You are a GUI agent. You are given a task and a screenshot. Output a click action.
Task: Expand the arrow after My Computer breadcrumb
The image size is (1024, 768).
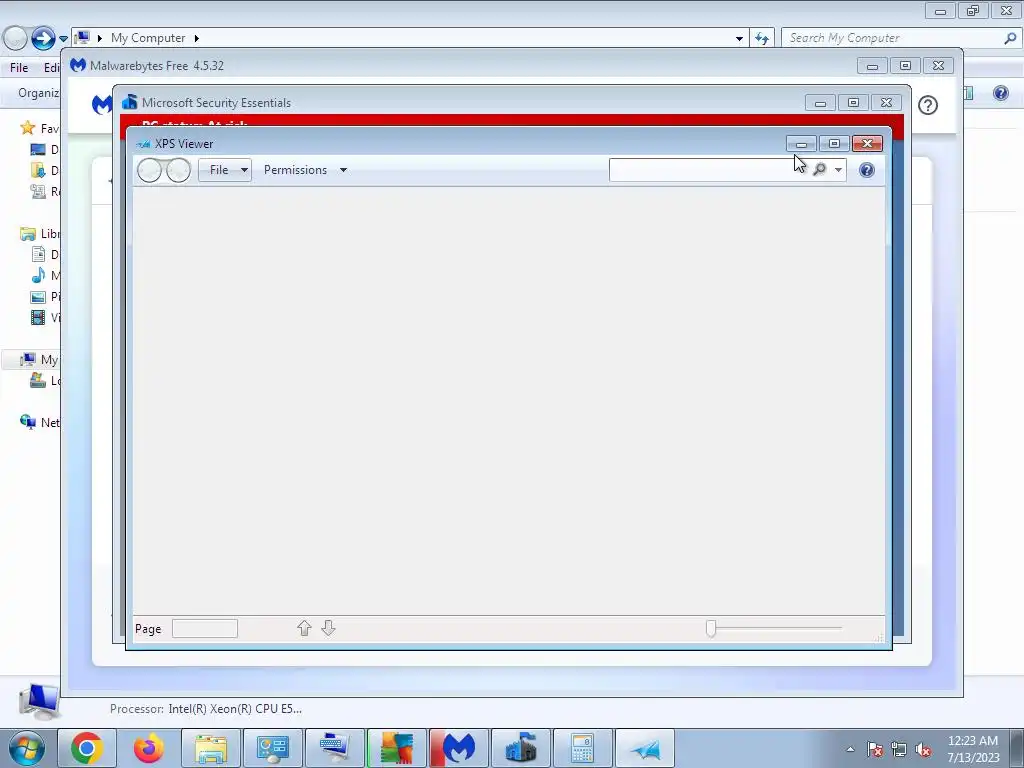pos(196,38)
